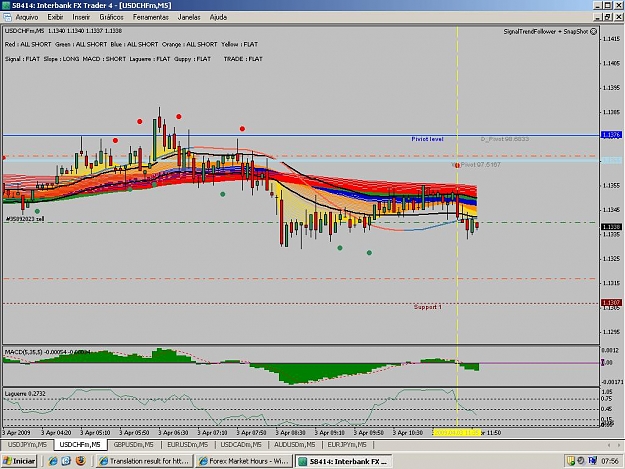Image resolution: width=625 pixels, height=469 pixels.
Task: Click the Support 1 text label
Action: tap(427, 307)
